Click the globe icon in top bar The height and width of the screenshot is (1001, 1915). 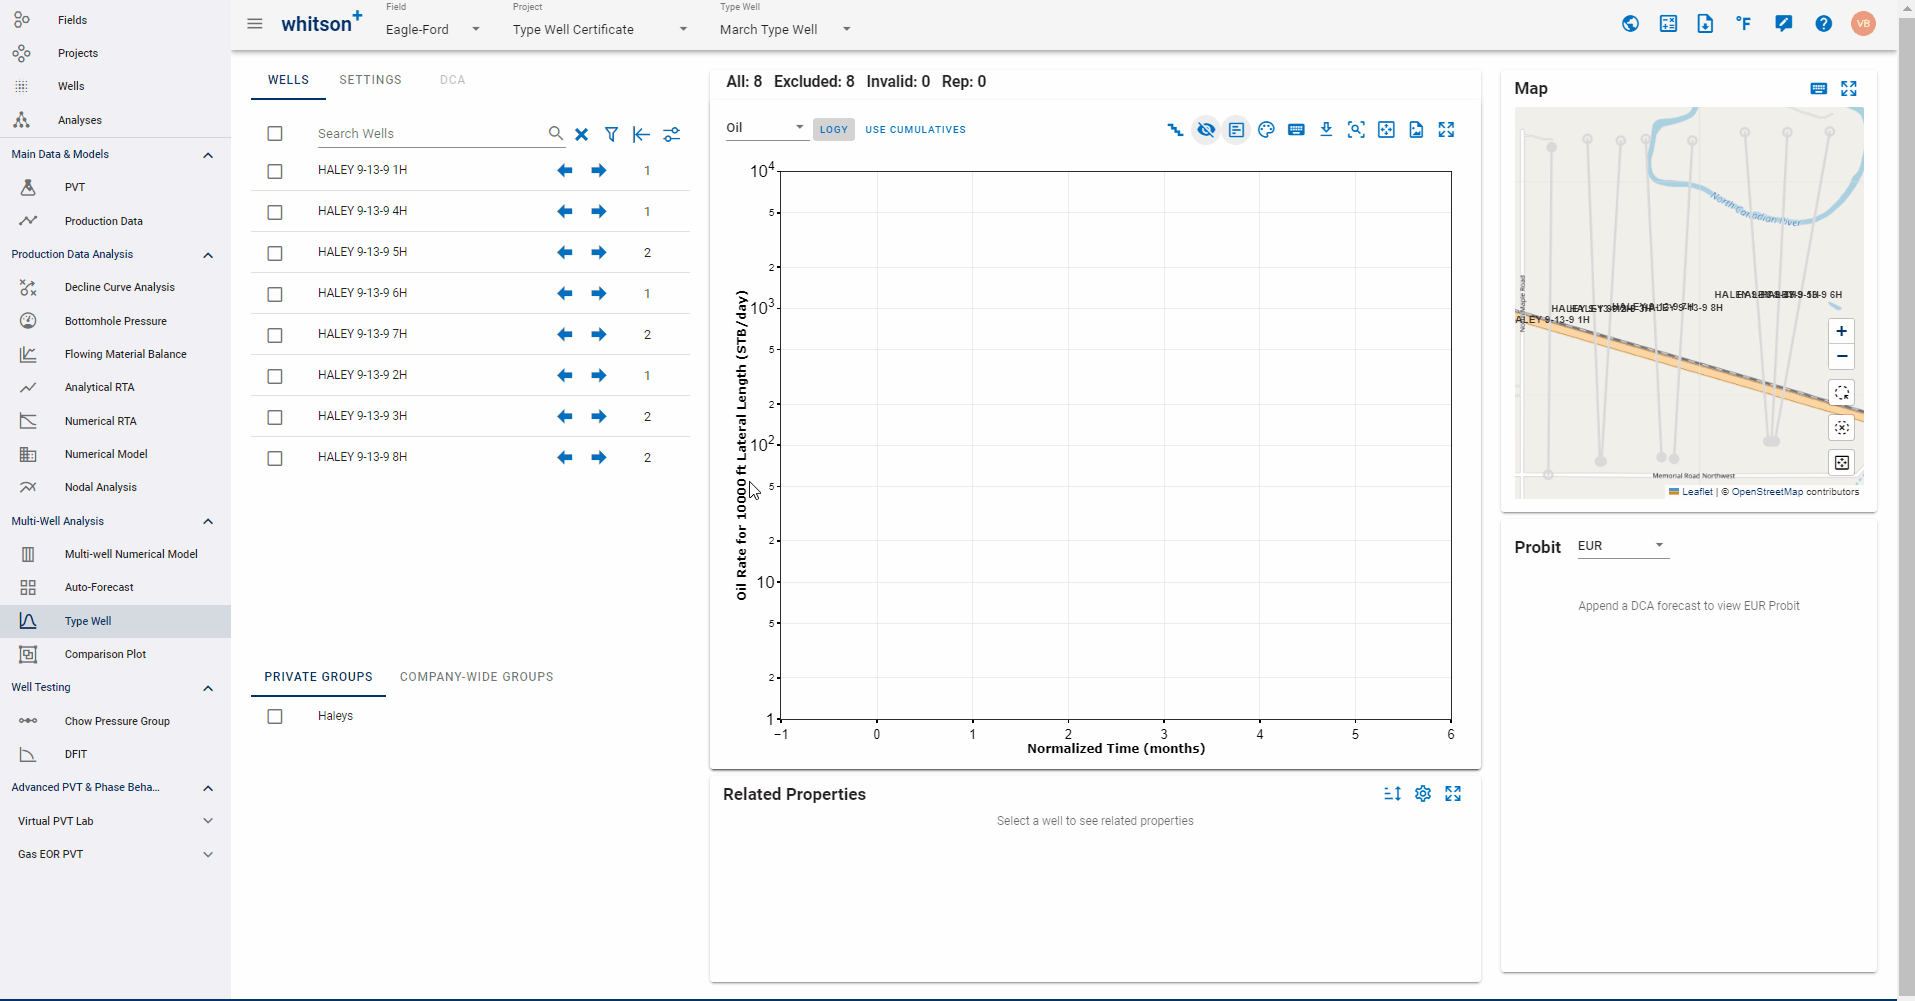coord(1630,24)
